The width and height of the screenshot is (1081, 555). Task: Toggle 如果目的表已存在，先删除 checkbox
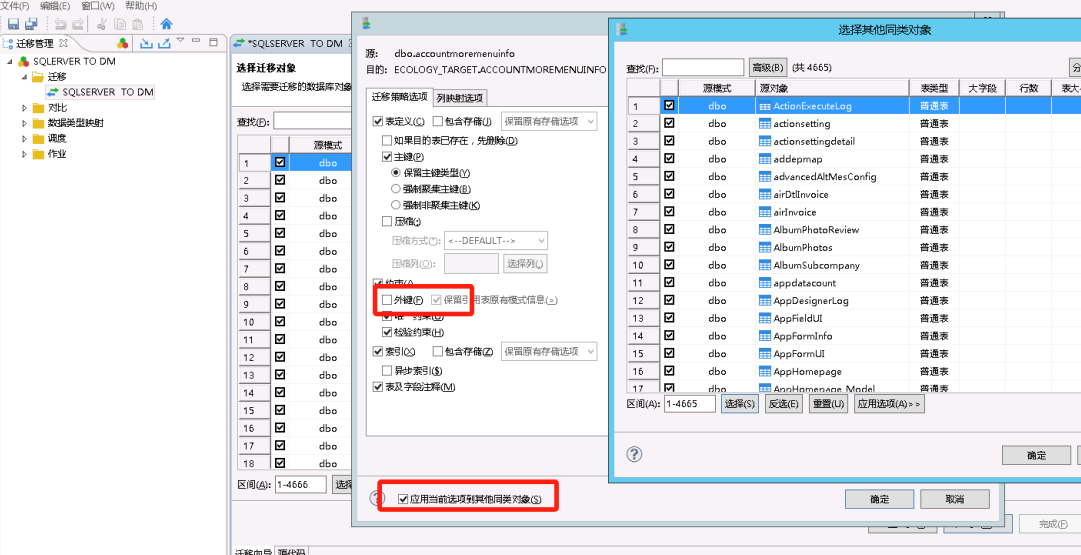387,141
